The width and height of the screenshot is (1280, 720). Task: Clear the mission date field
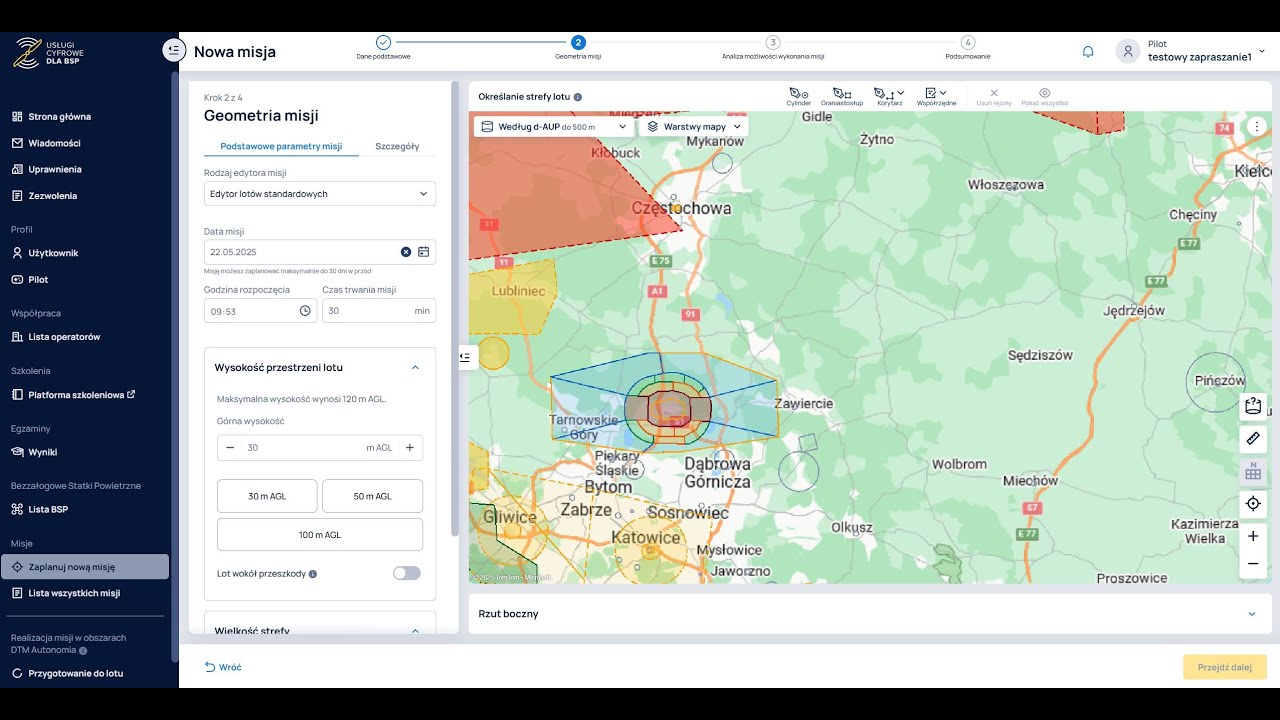(406, 252)
